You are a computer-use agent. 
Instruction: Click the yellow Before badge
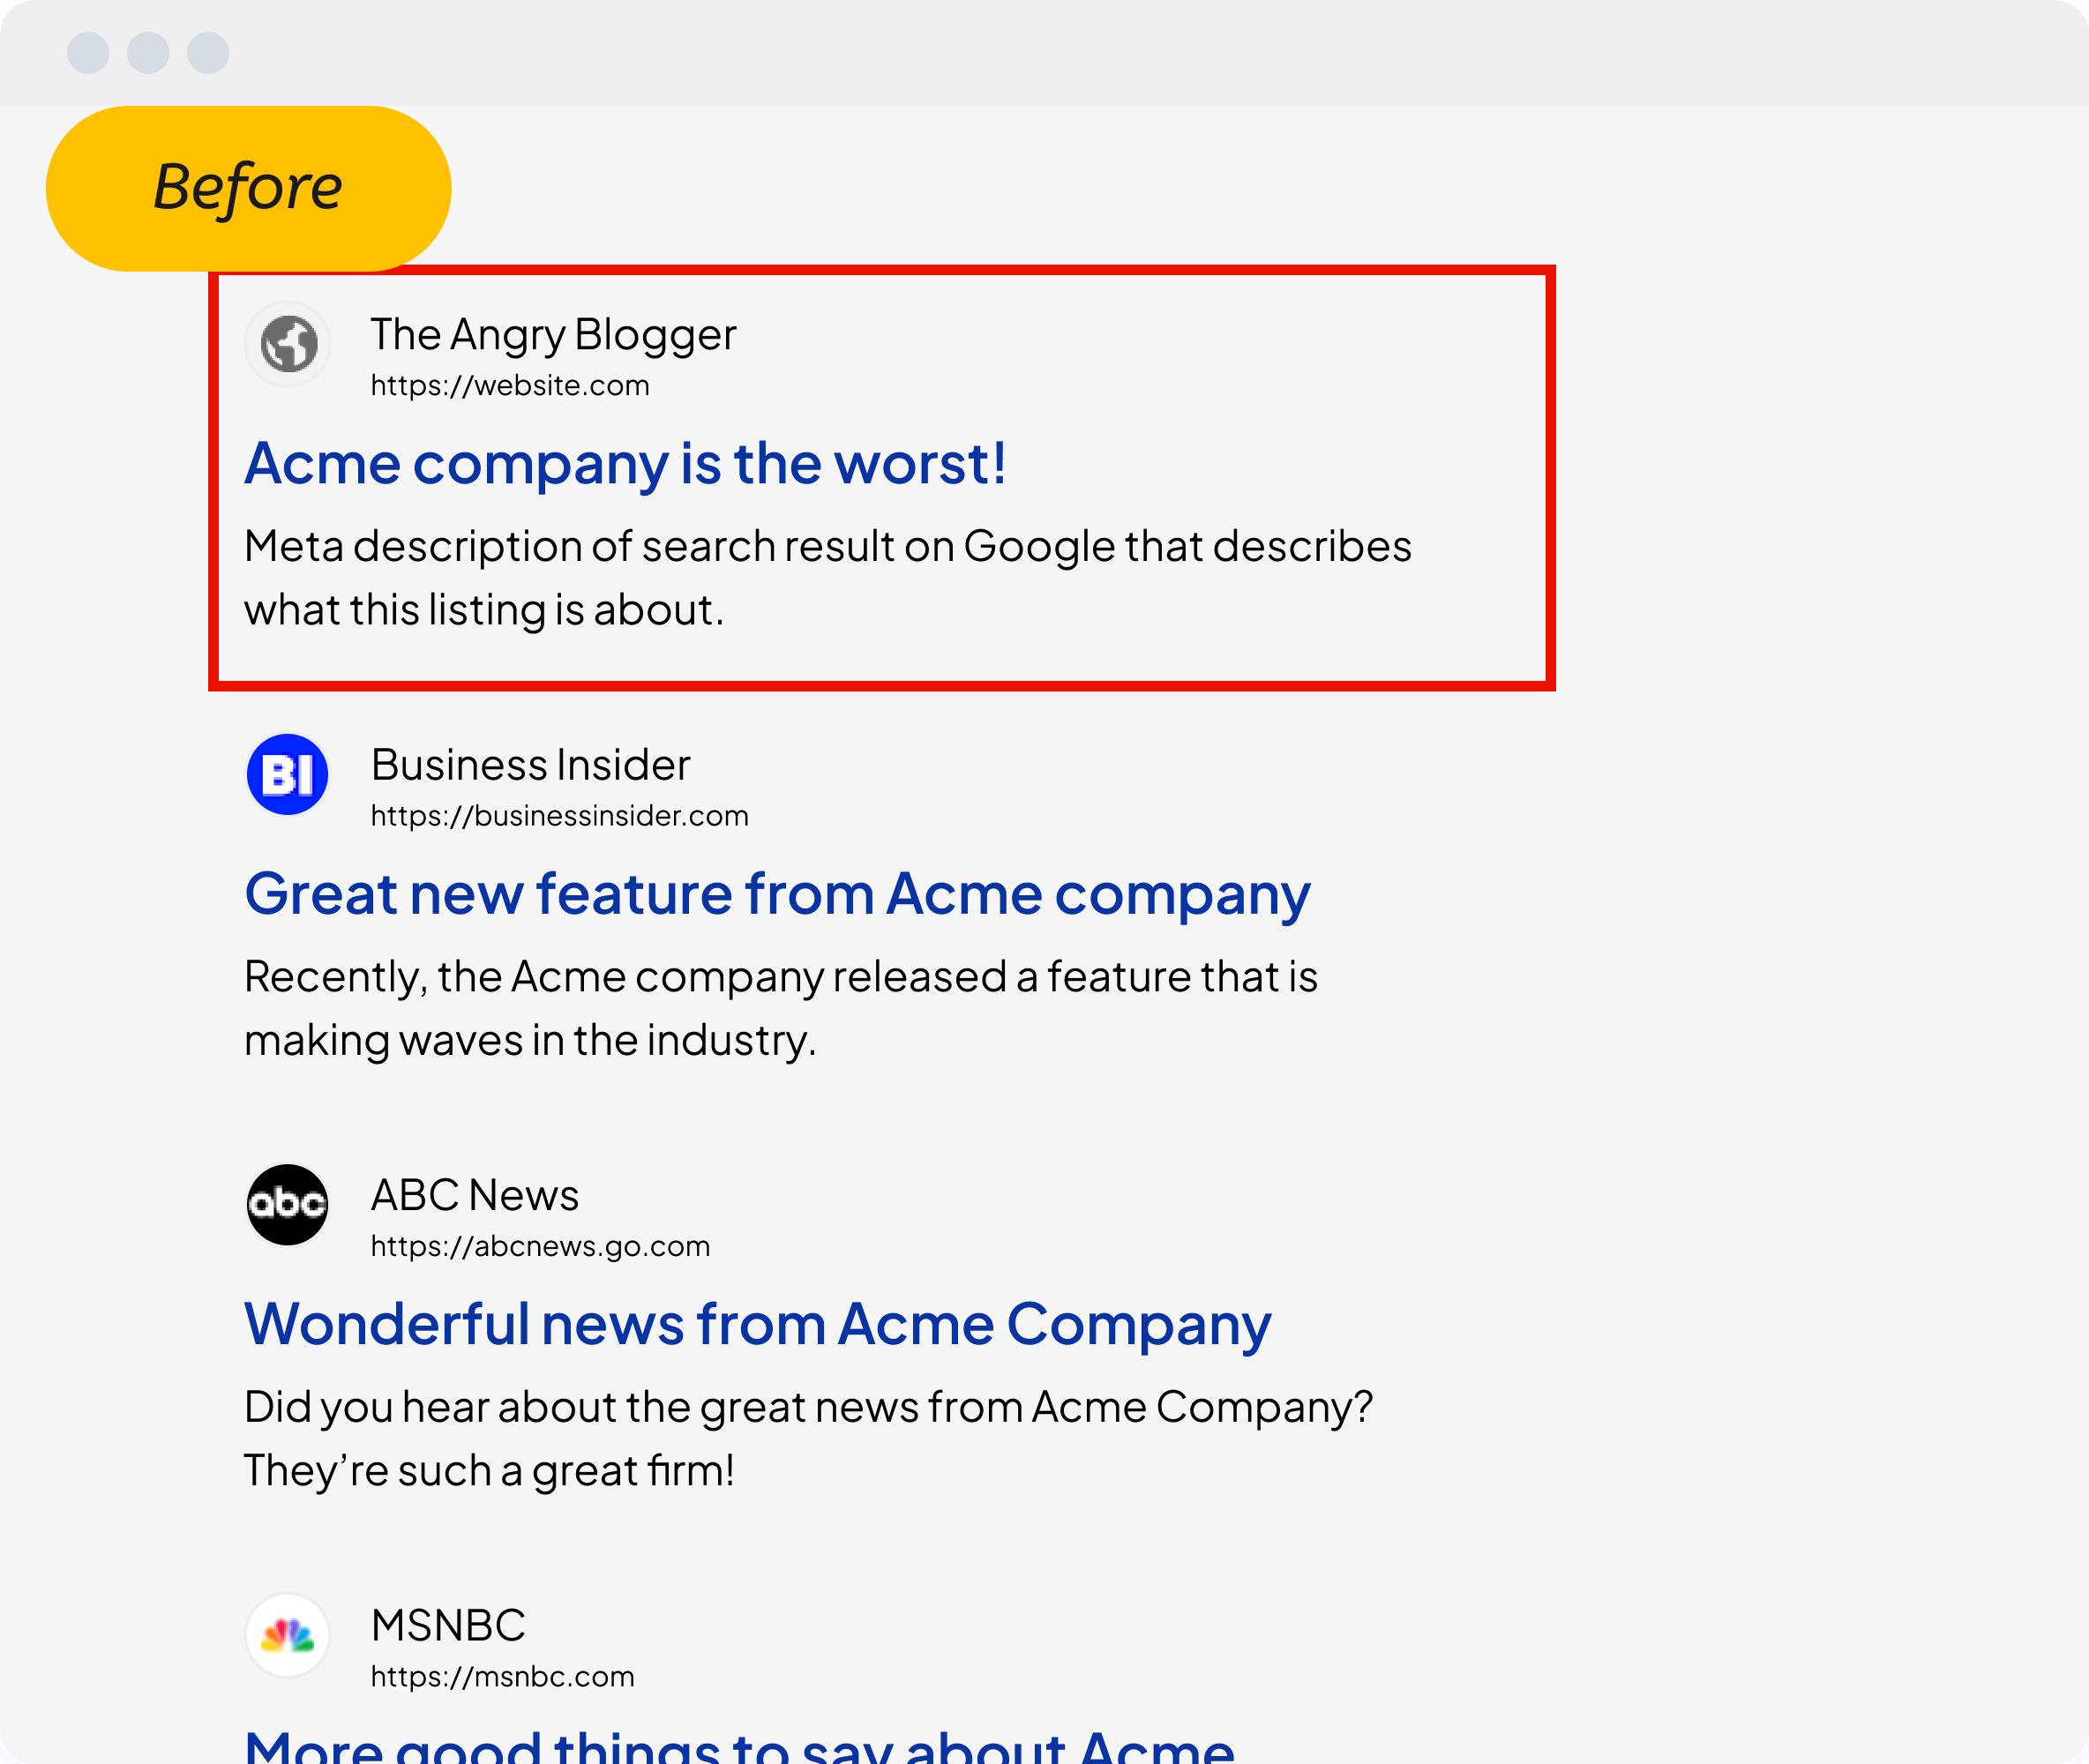pos(248,188)
